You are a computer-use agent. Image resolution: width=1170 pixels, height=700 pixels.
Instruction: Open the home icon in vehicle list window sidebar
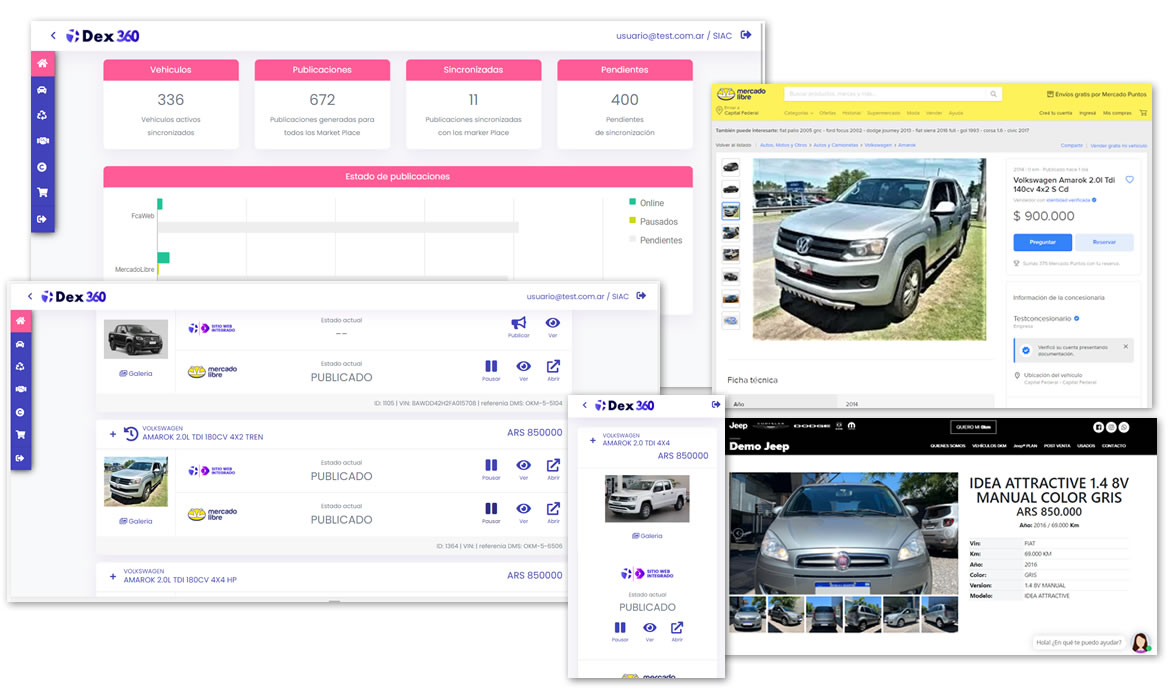click(21, 321)
